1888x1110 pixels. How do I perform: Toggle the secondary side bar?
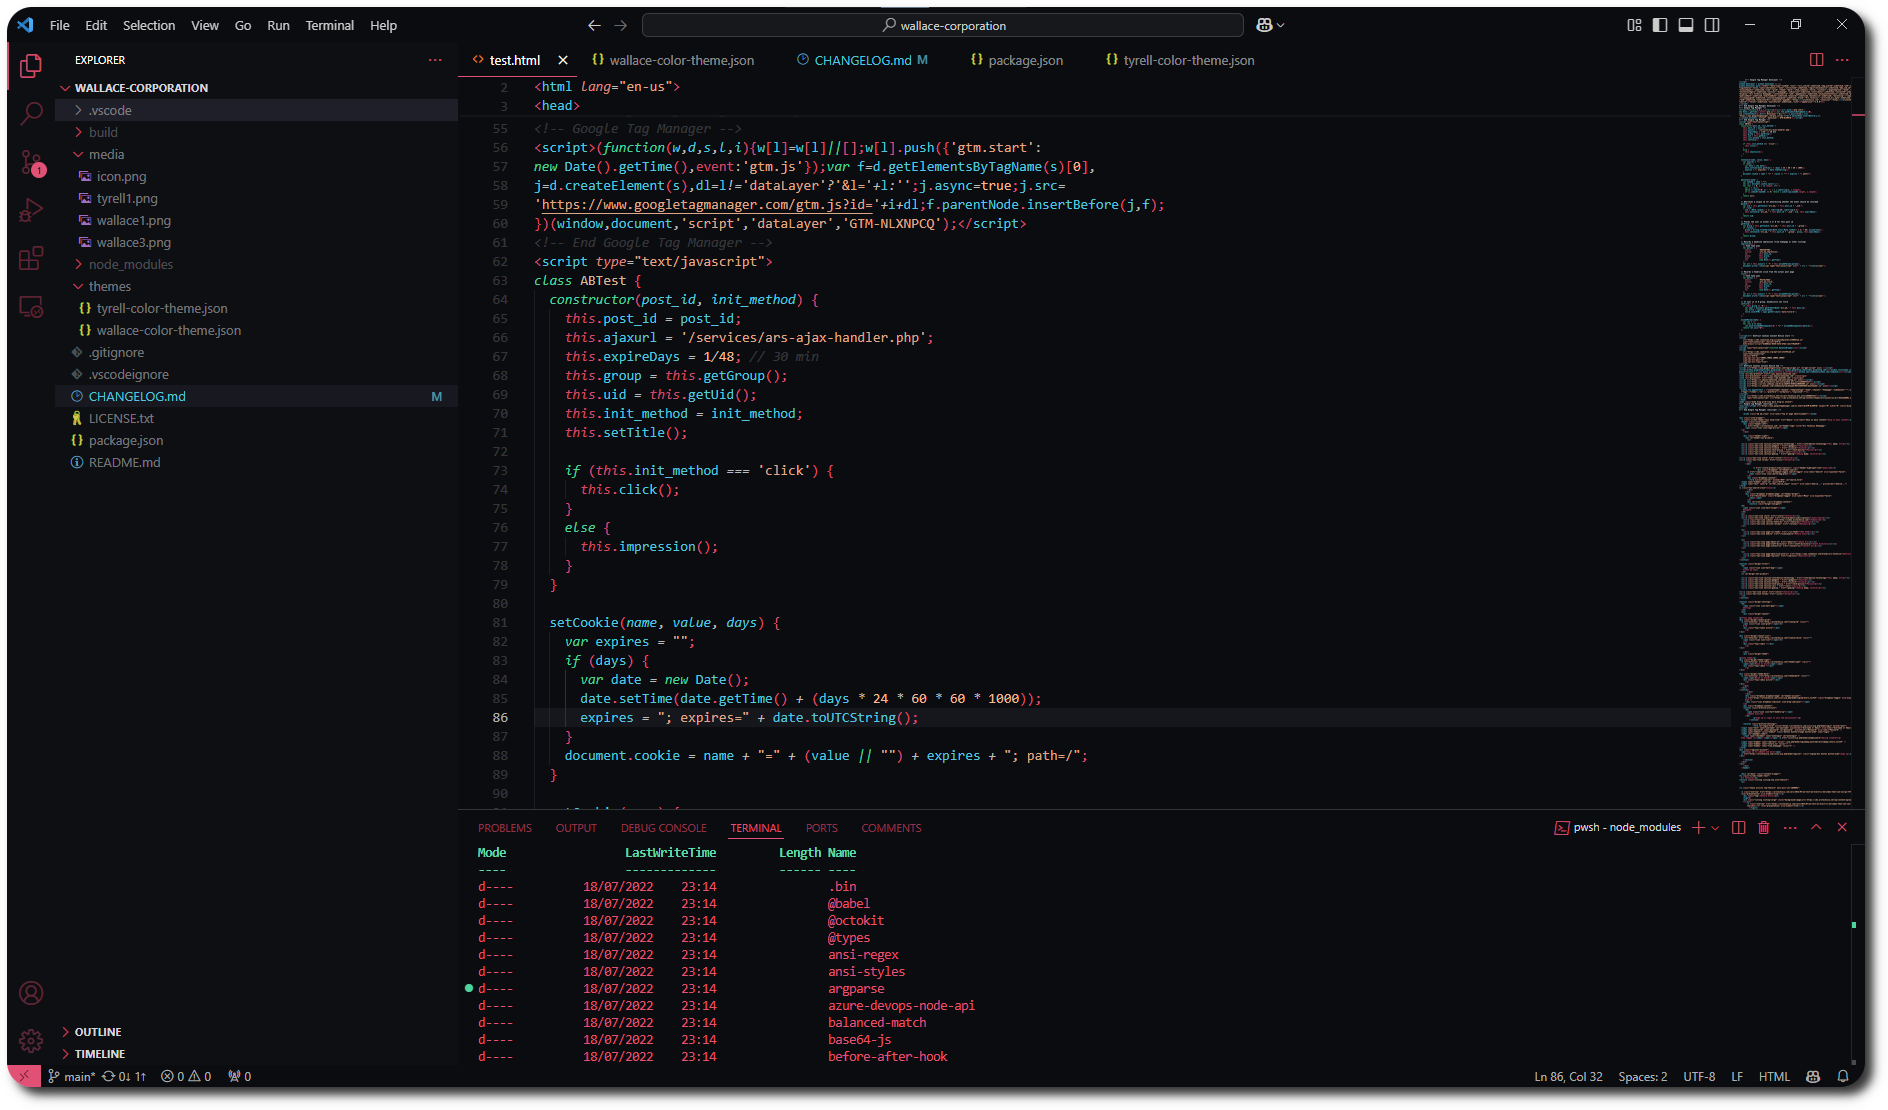(1712, 25)
